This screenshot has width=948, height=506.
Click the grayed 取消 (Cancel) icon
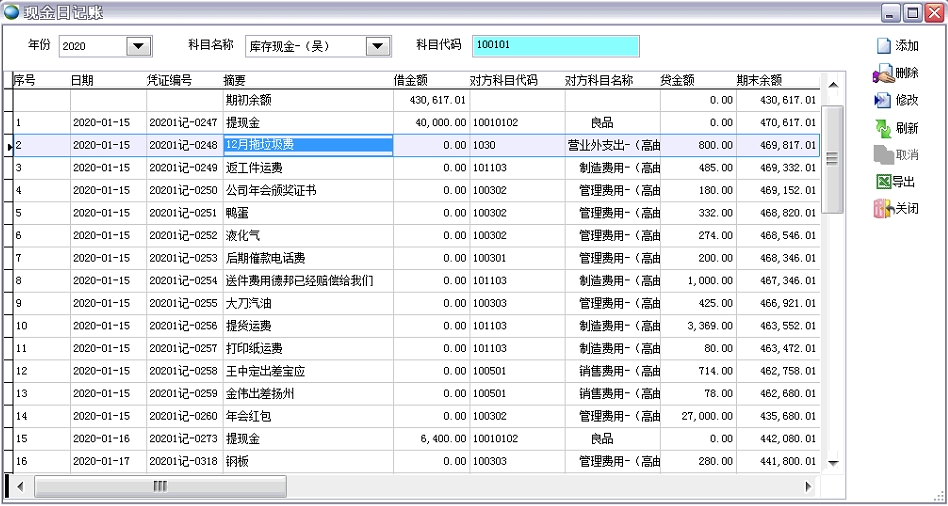coord(884,155)
